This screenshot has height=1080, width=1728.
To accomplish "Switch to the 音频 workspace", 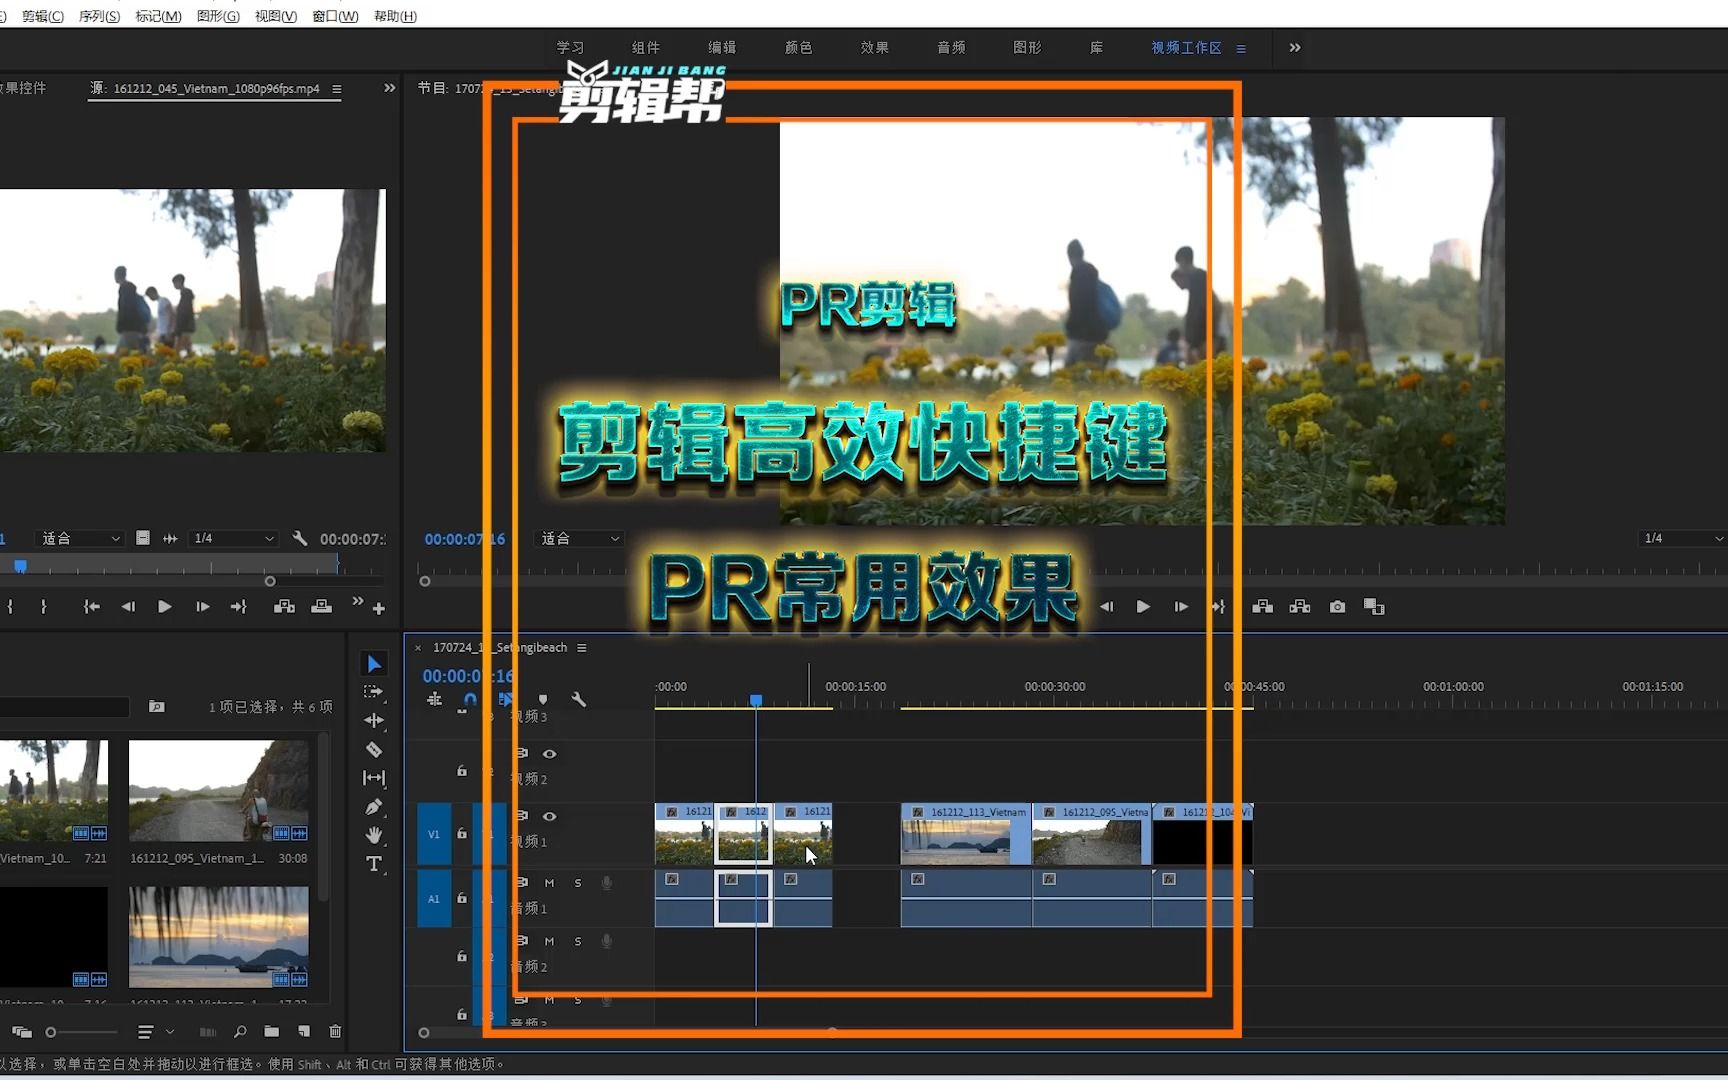I will [x=951, y=47].
